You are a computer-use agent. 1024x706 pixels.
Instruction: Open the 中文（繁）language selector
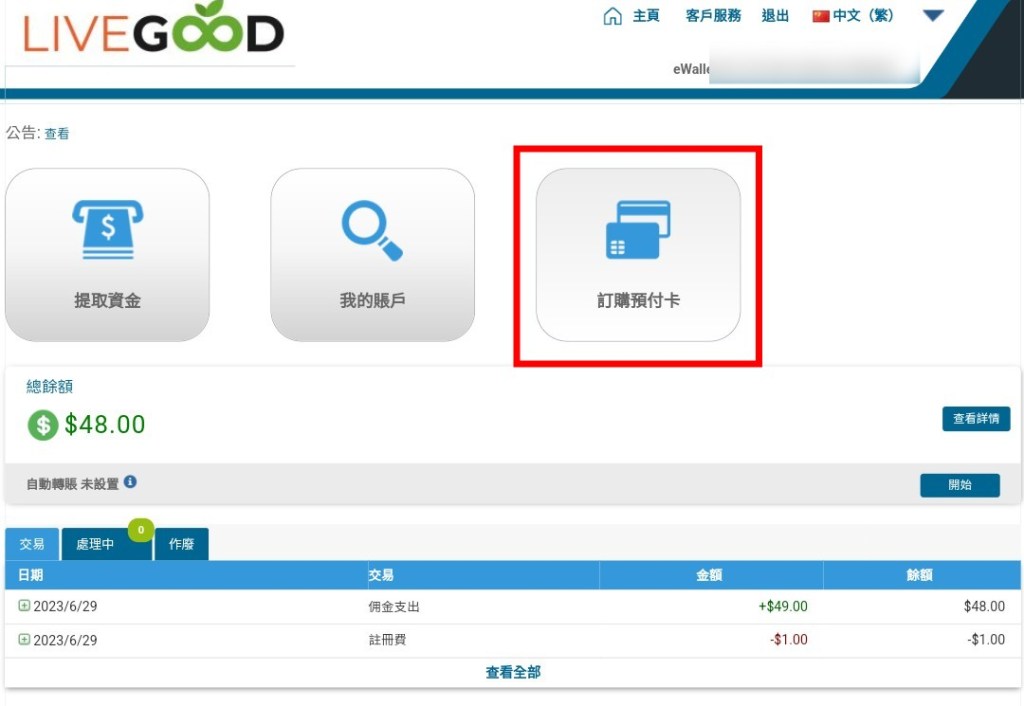point(863,16)
